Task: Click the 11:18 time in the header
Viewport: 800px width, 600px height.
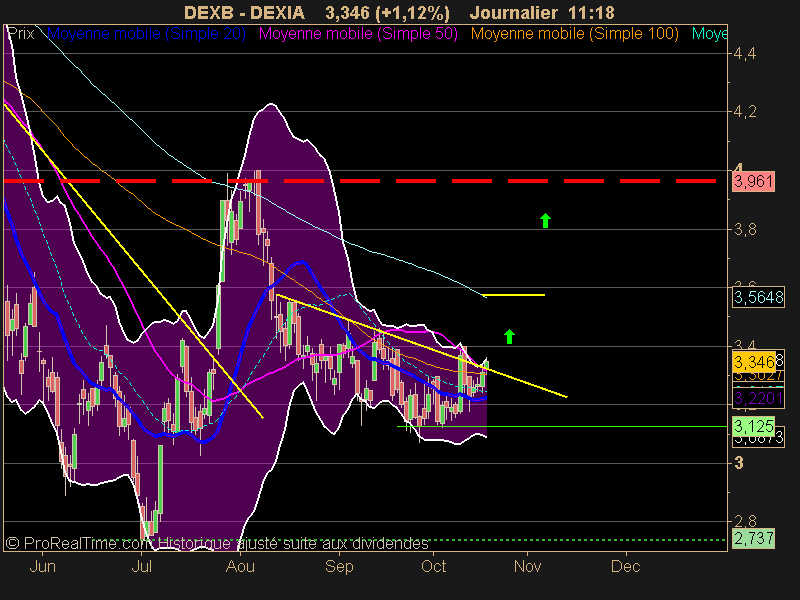Action: click(x=592, y=13)
